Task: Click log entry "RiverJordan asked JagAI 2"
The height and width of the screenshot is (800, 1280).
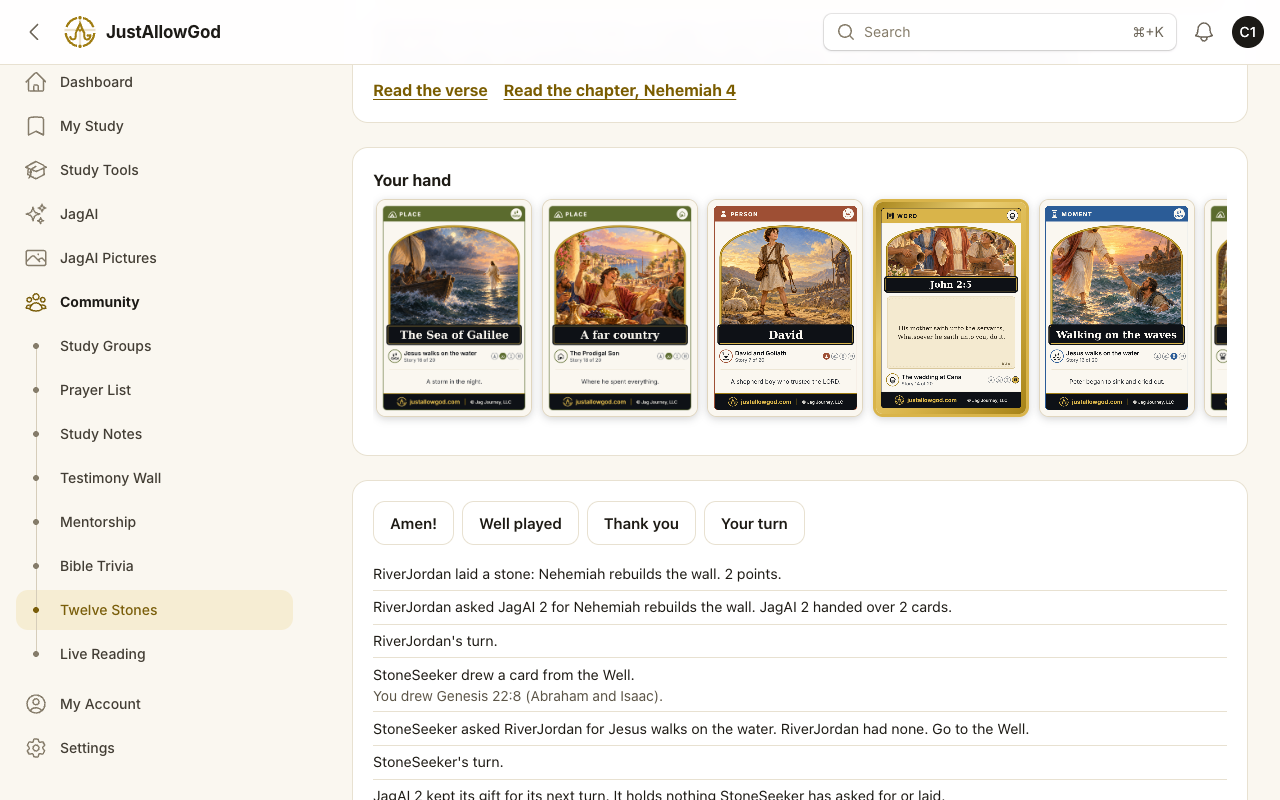Action: 662,607
